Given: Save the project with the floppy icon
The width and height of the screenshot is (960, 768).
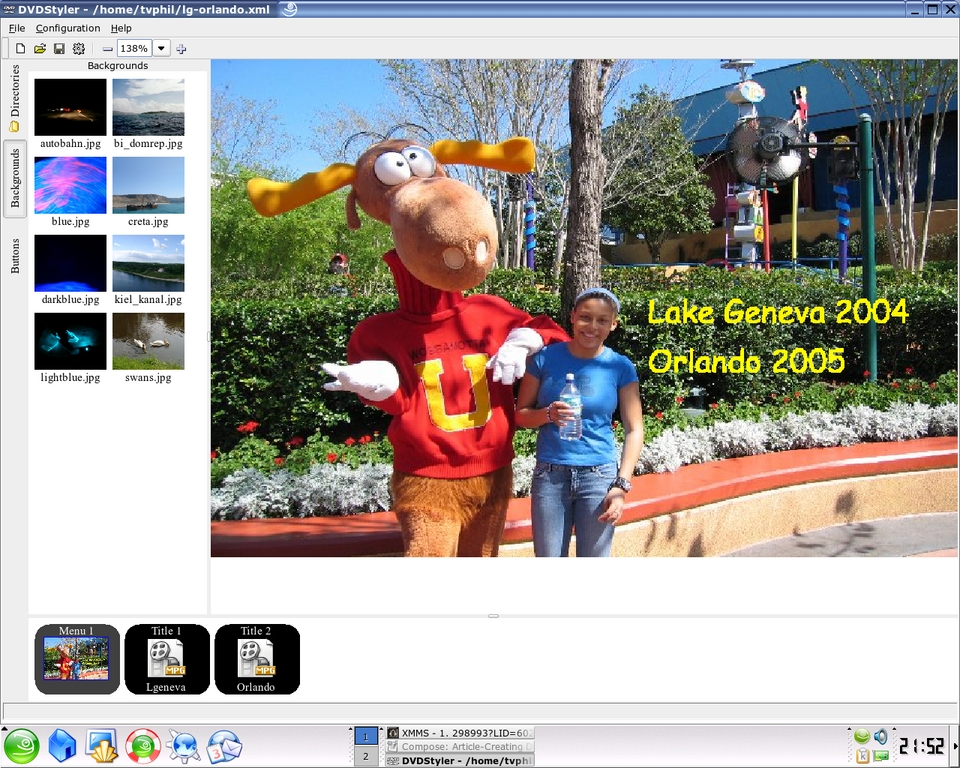Looking at the screenshot, I should pos(59,48).
